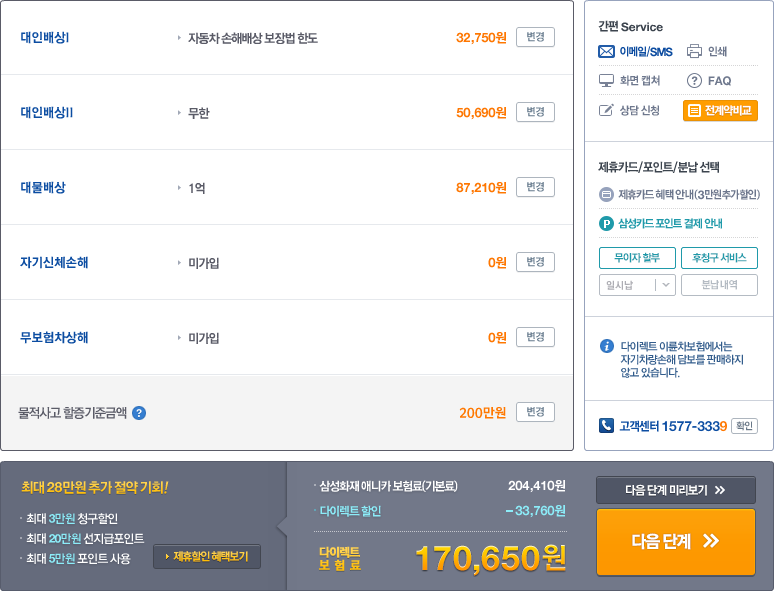
Task: Click the 상담 신청 pencil icon
Action: pyautogui.click(x=606, y=110)
